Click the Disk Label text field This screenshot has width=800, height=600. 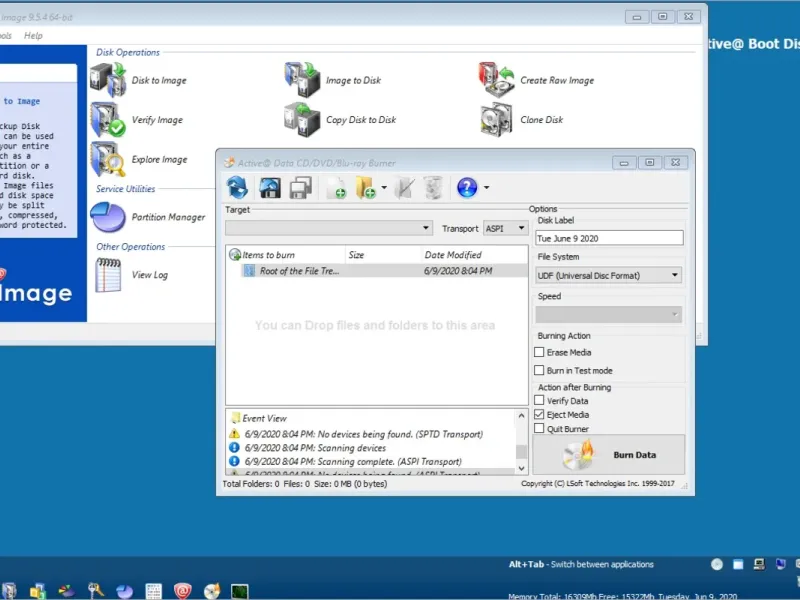pos(609,238)
